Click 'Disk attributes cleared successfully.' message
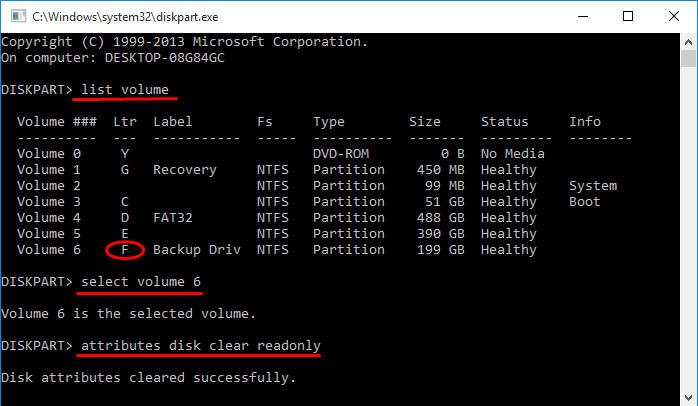Screen dimensions: 698x406 [x=149, y=378]
